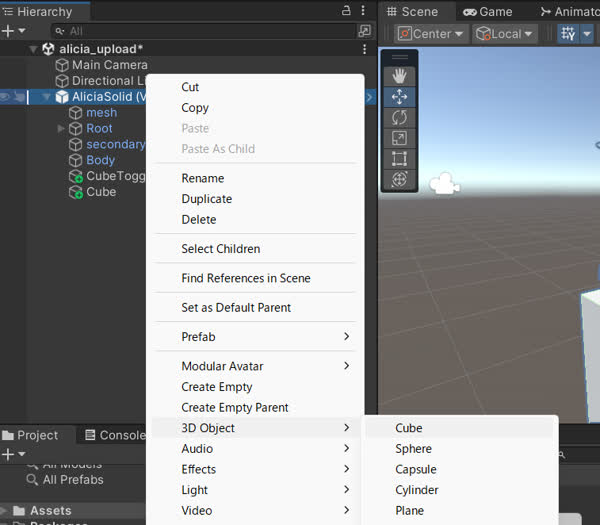Open the Center pivot mode dropdown

pyautogui.click(x=431, y=34)
